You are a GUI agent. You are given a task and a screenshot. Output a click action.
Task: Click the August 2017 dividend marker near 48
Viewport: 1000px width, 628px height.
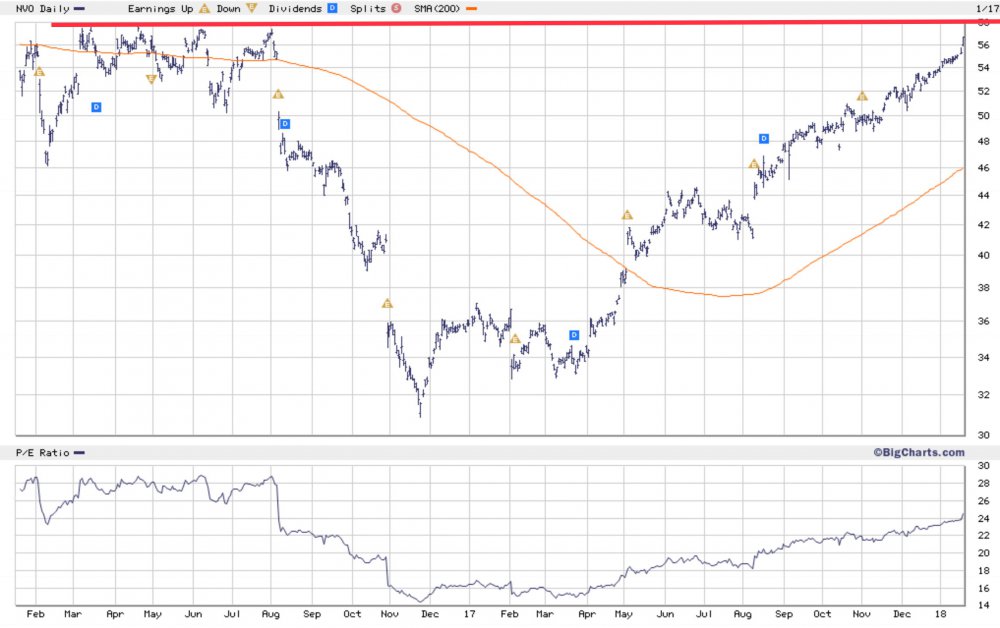click(764, 138)
